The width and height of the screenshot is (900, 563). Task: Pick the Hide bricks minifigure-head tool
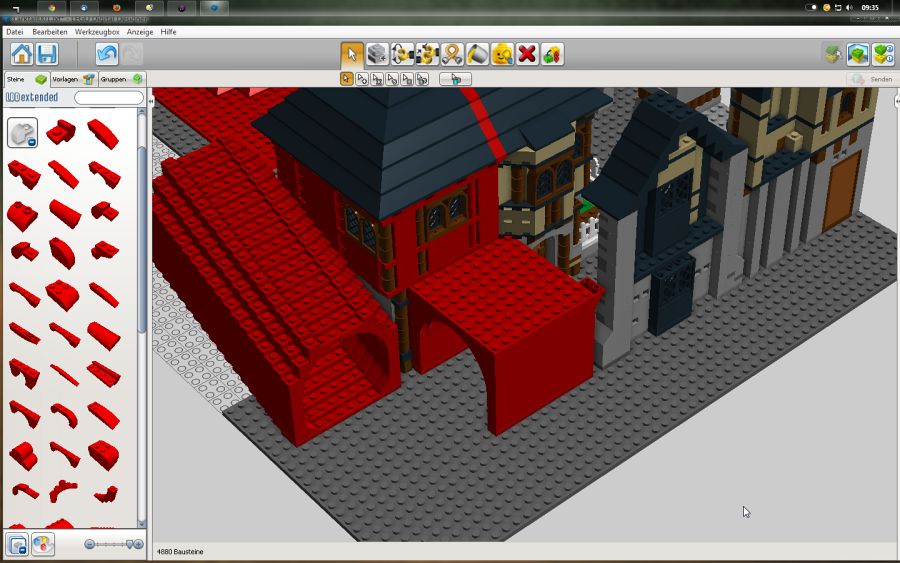pos(502,54)
